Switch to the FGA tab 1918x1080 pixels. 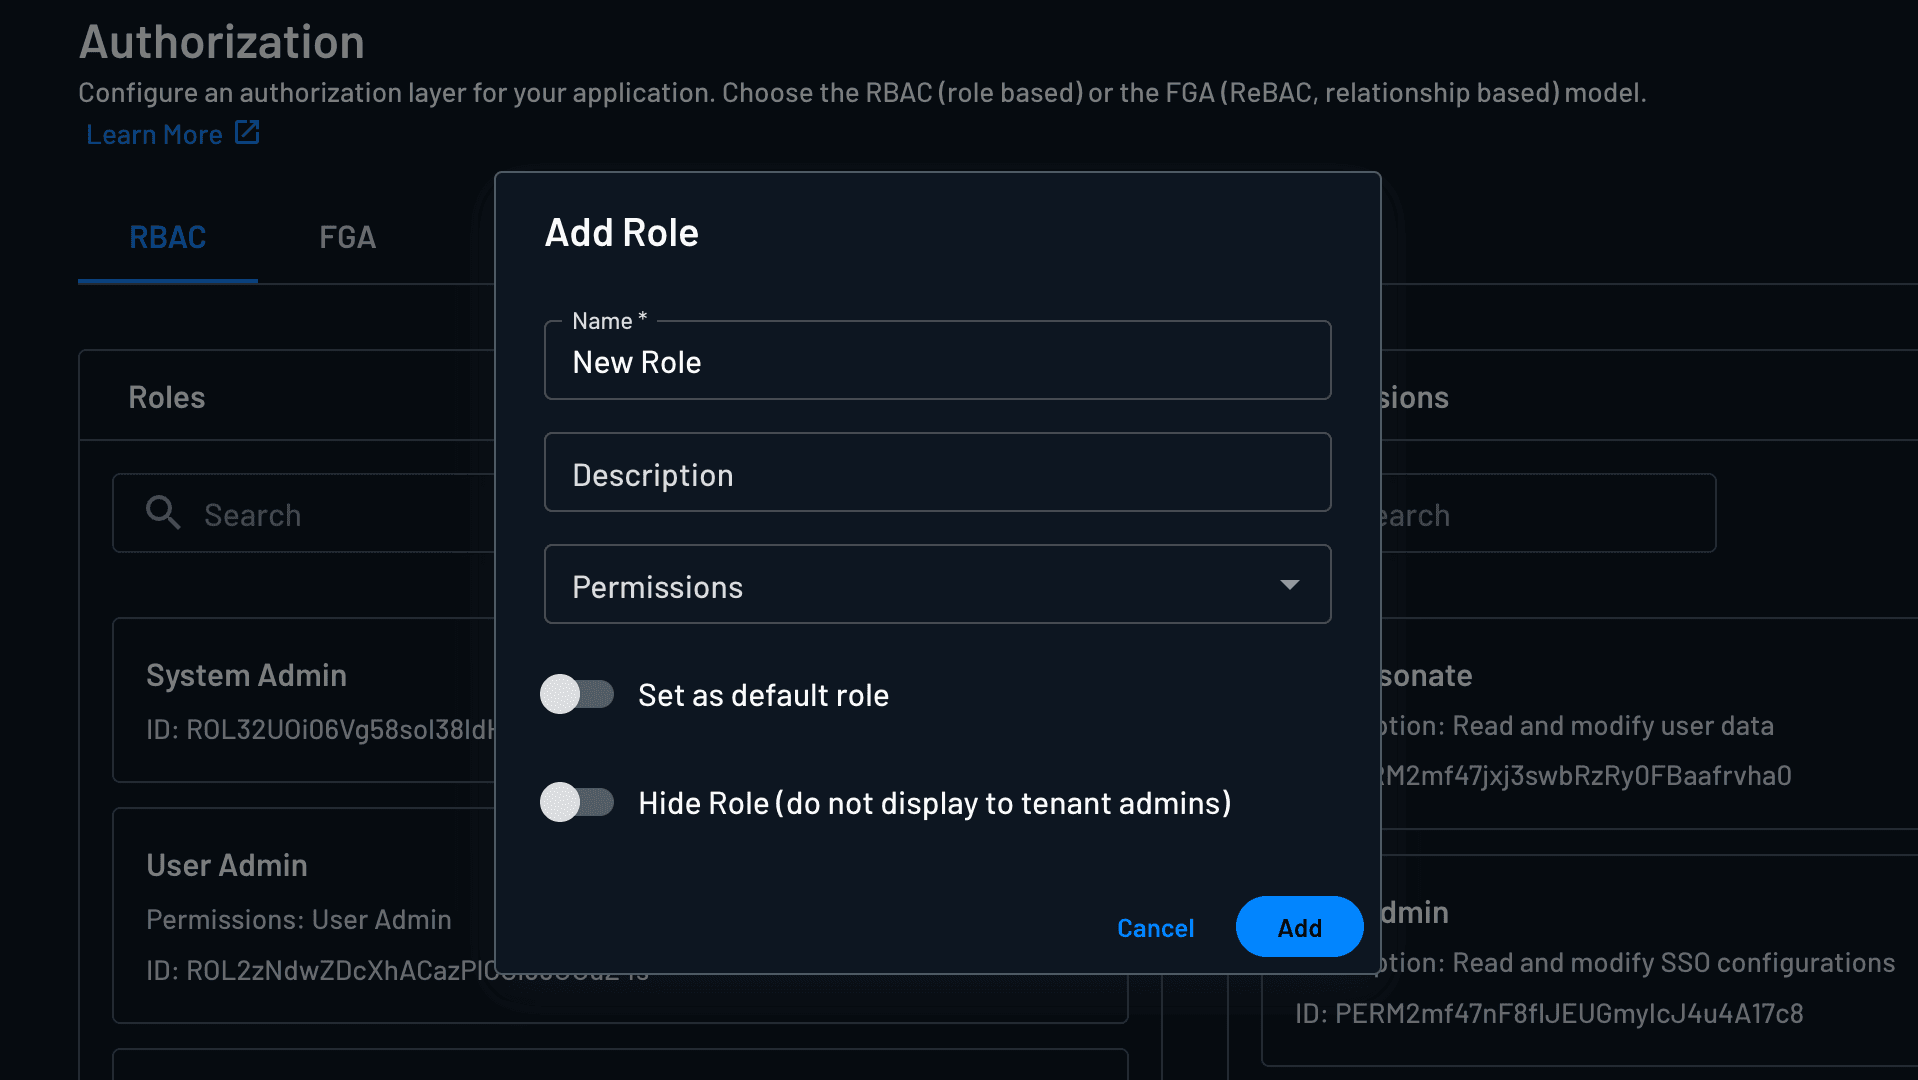pyautogui.click(x=346, y=237)
